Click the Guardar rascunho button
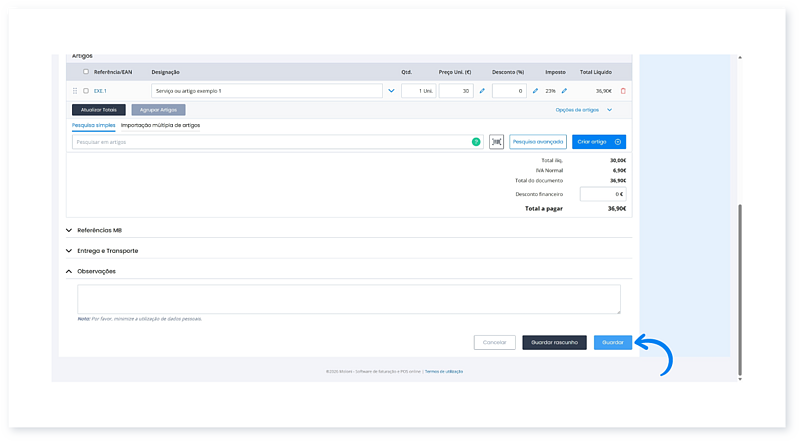Screen dimensions: 800x442 click(x=554, y=342)
